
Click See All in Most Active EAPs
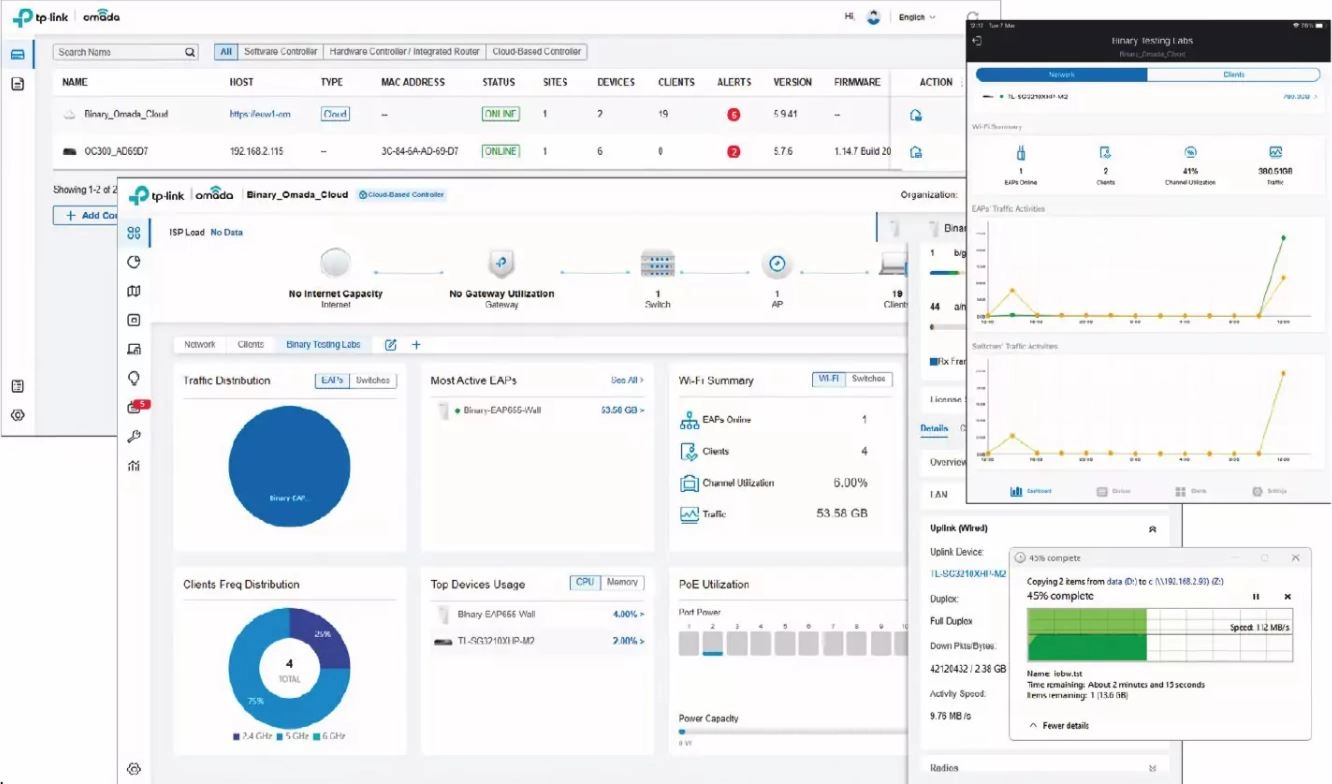(x=628, y=381)
